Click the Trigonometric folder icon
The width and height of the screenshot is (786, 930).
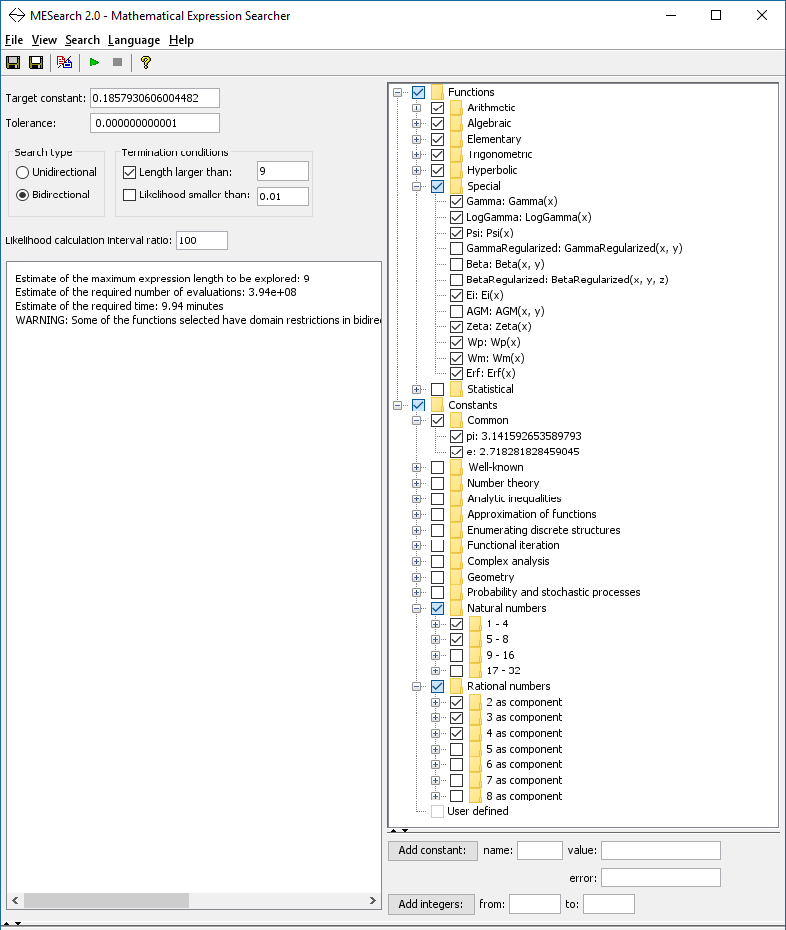click(457, 155)
